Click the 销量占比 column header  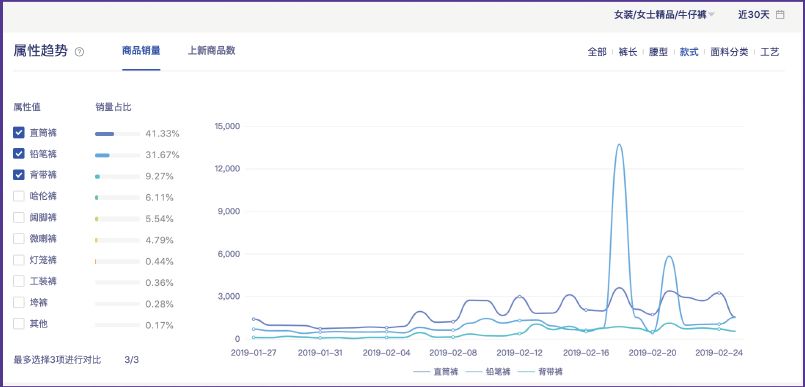coord(113,107)
